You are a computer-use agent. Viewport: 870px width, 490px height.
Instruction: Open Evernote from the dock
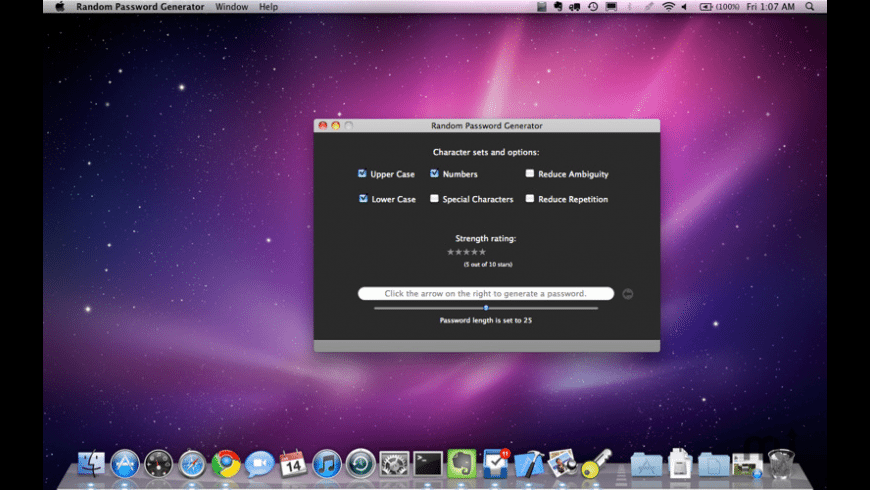point(462,463)
